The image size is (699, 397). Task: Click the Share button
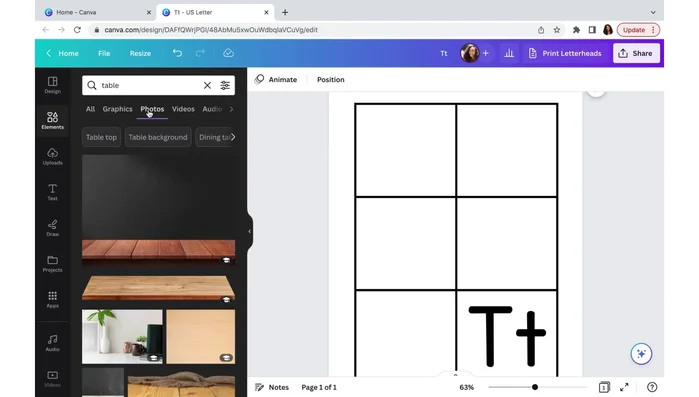(x=636, y=53)
